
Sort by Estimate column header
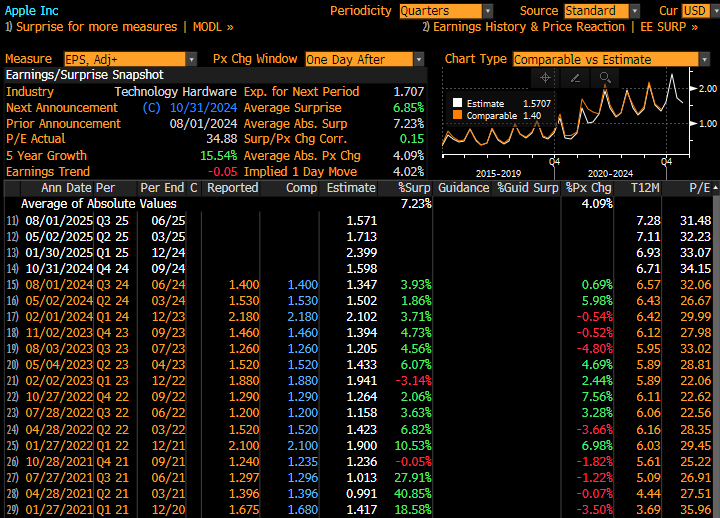tap(351, 188)
